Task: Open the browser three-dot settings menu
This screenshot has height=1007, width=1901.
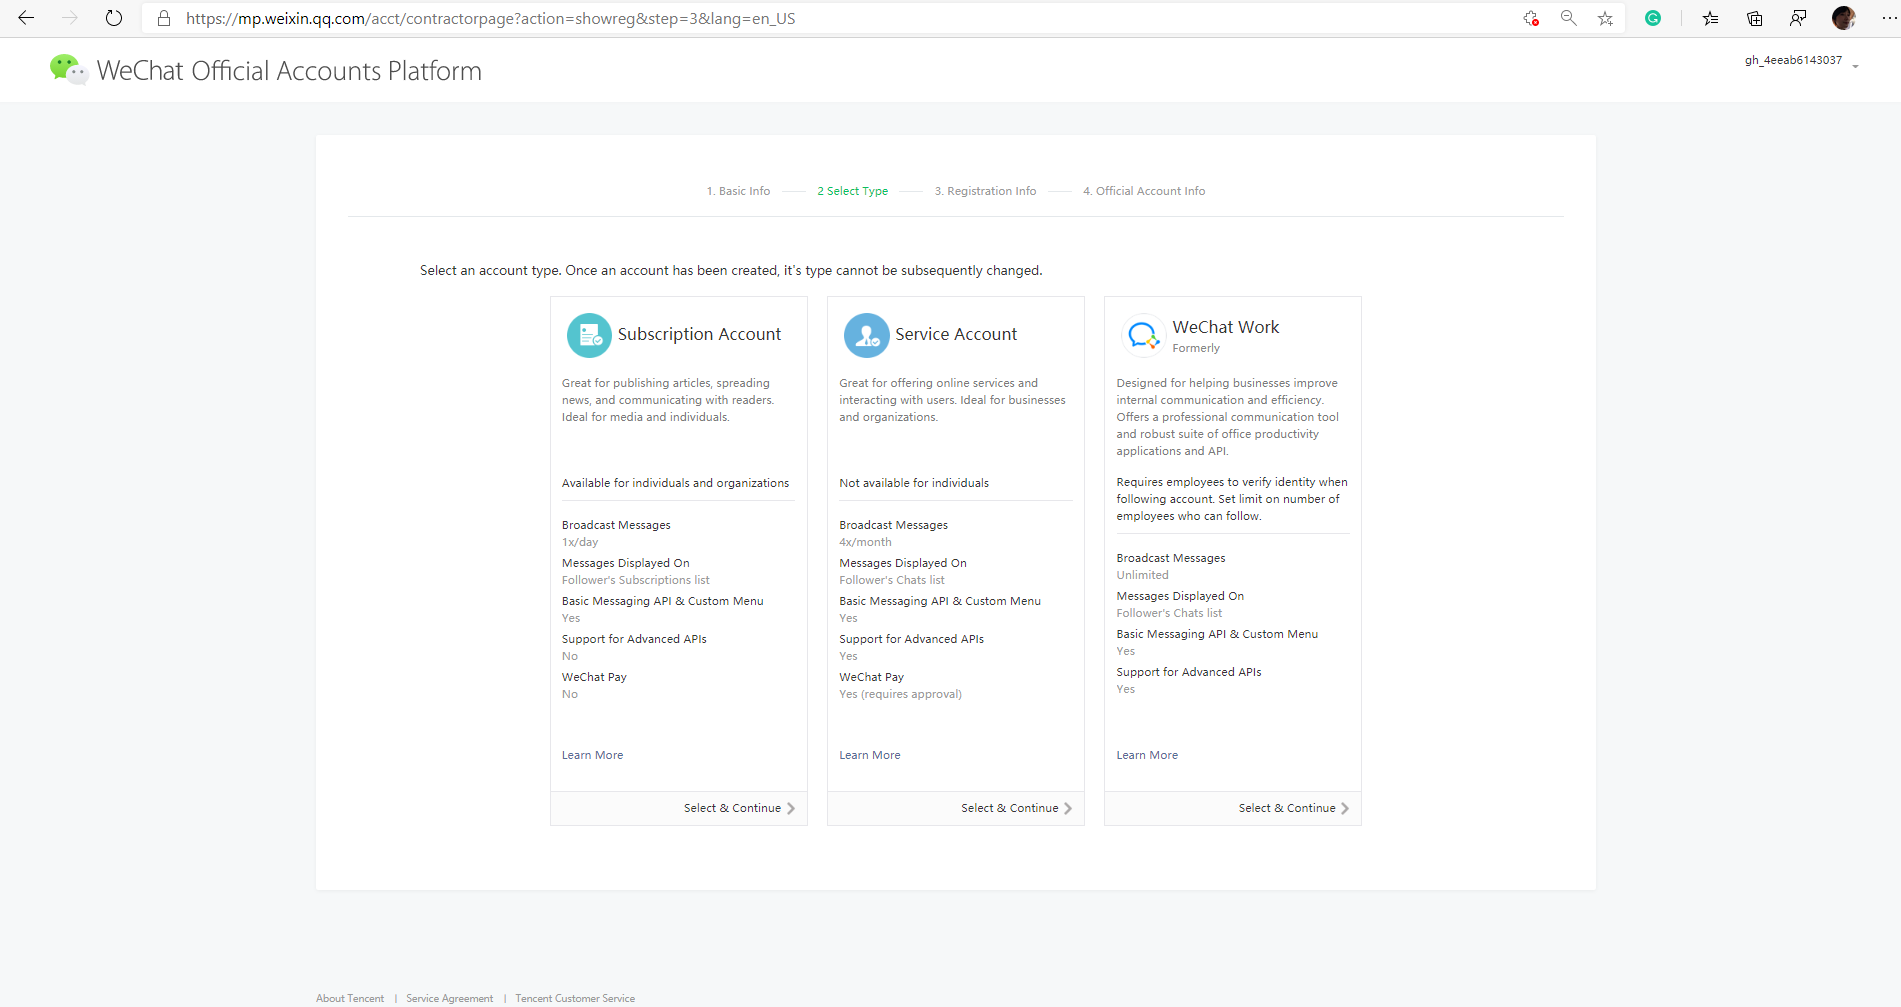Action: pyautogui.click(x=1888, y=18)
